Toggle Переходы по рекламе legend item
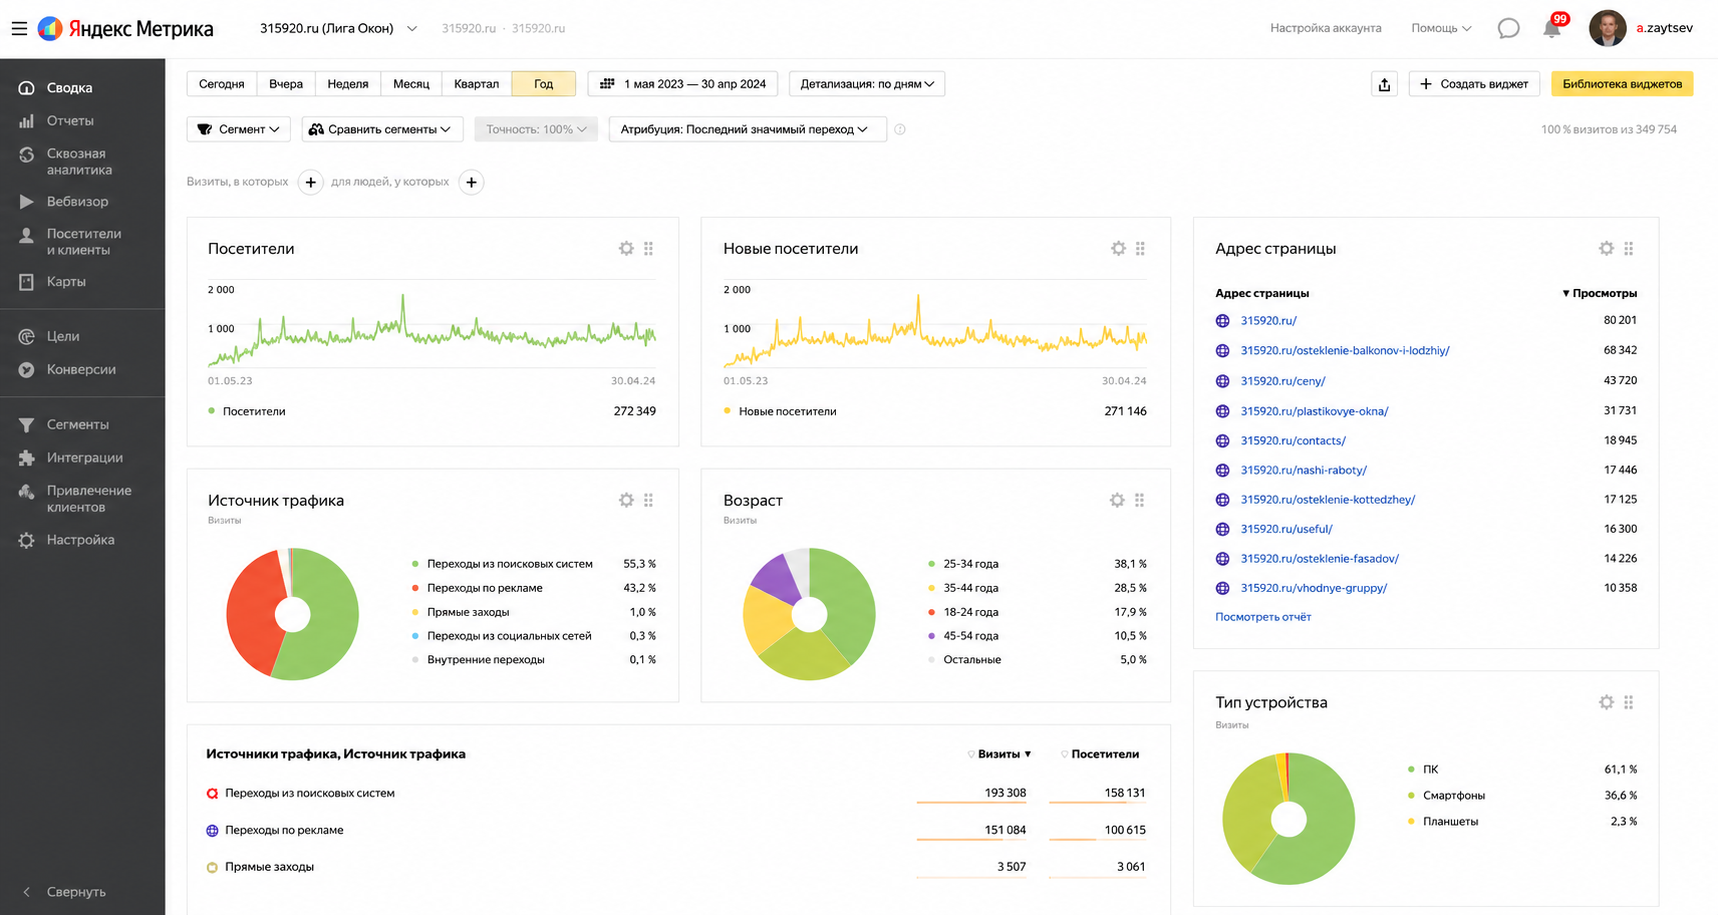Viewport: 1718px width, 915px height. point(478,588)
